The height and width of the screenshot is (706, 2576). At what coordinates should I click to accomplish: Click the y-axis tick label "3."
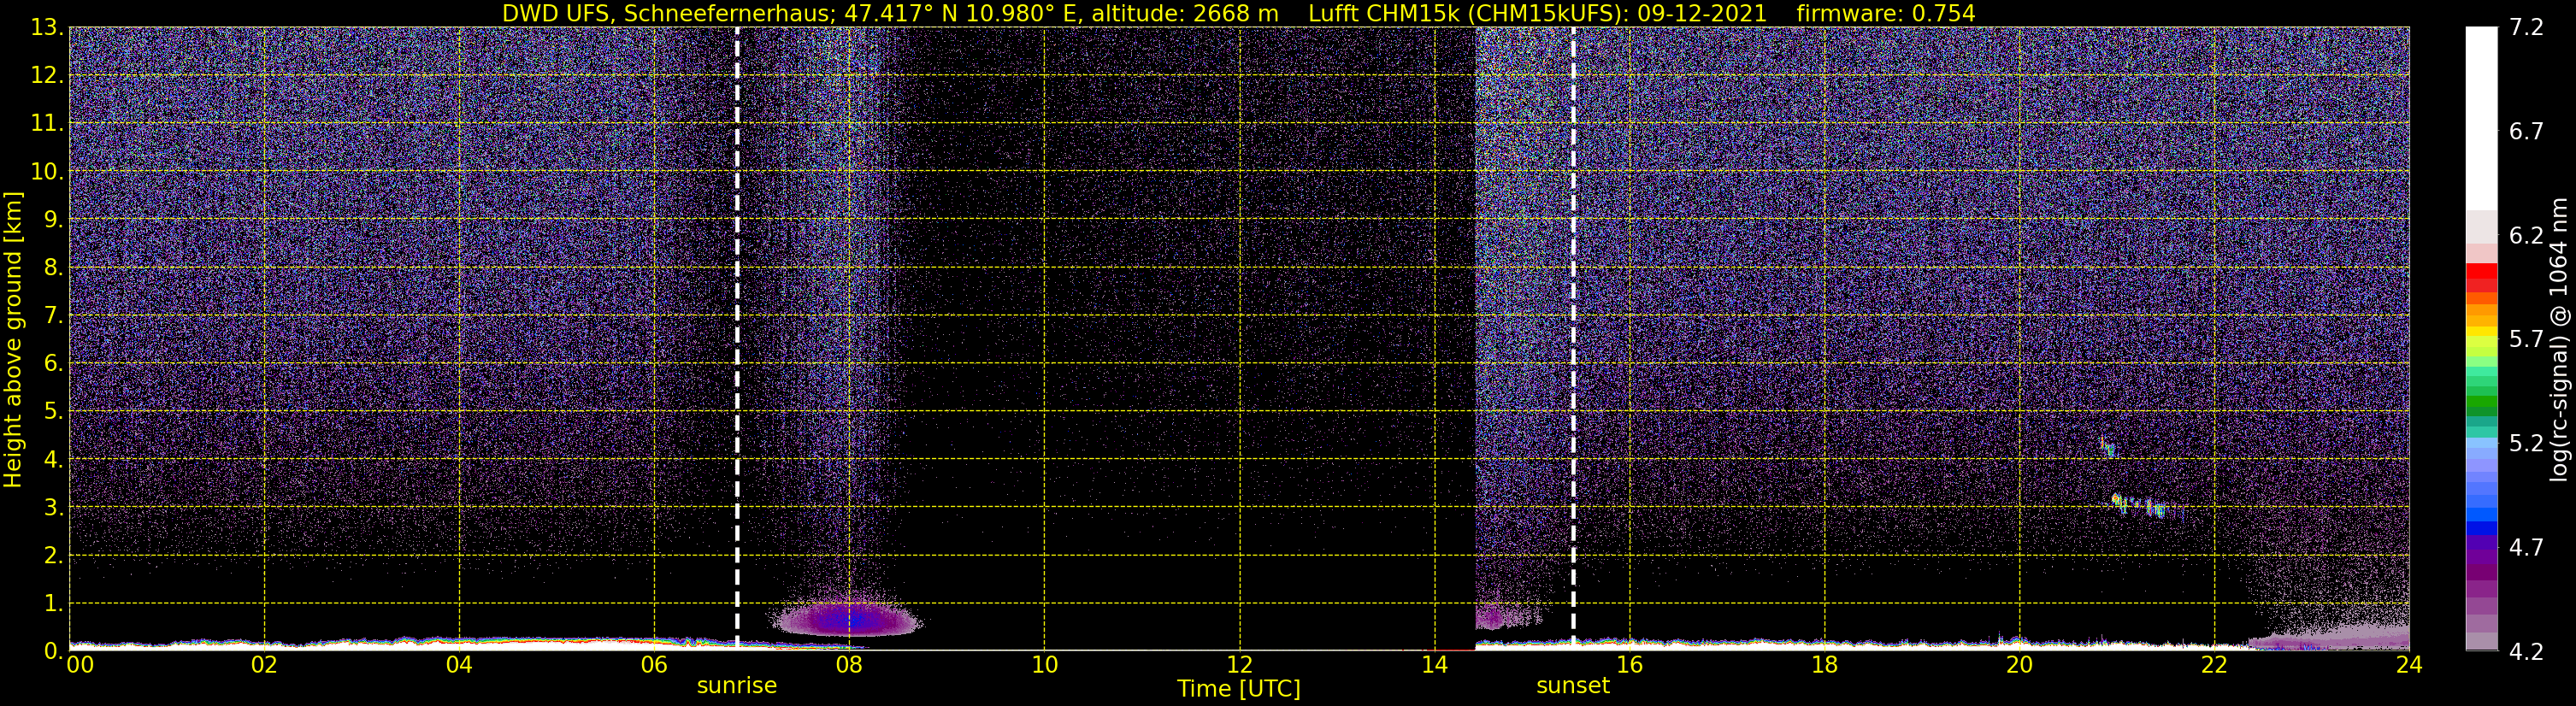[x=53, y=507]
